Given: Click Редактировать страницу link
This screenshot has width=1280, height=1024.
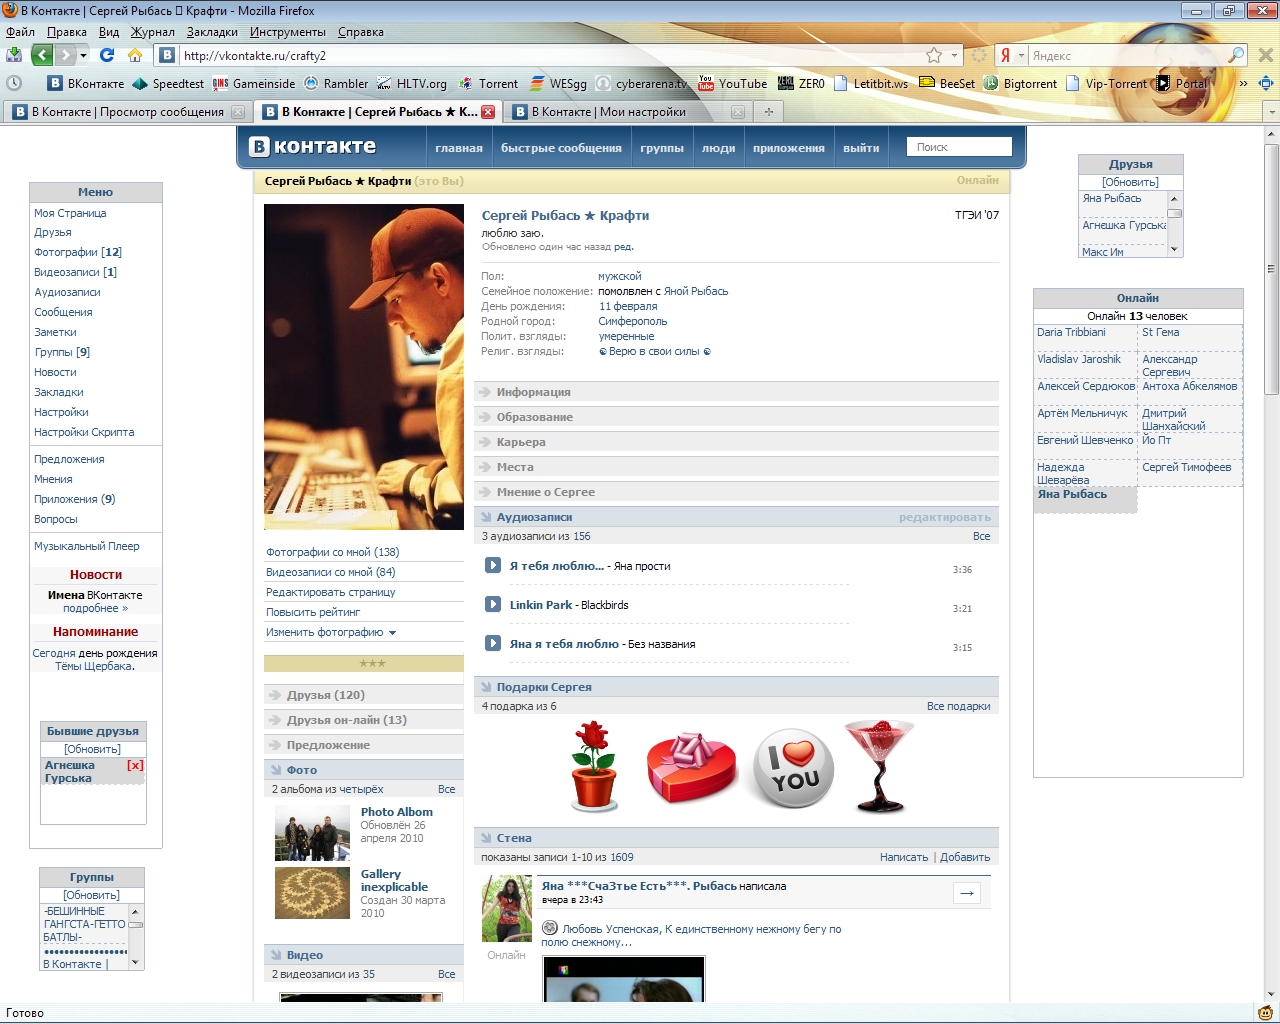Looking at the screenshot, I should [x=331, y=592].
